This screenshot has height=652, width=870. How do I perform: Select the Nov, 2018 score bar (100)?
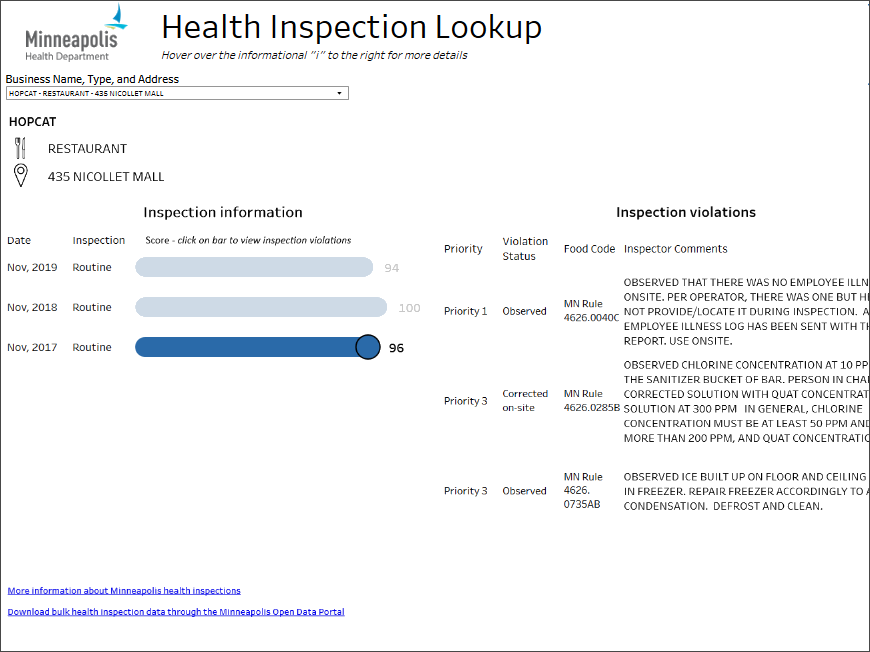[261, 307]
